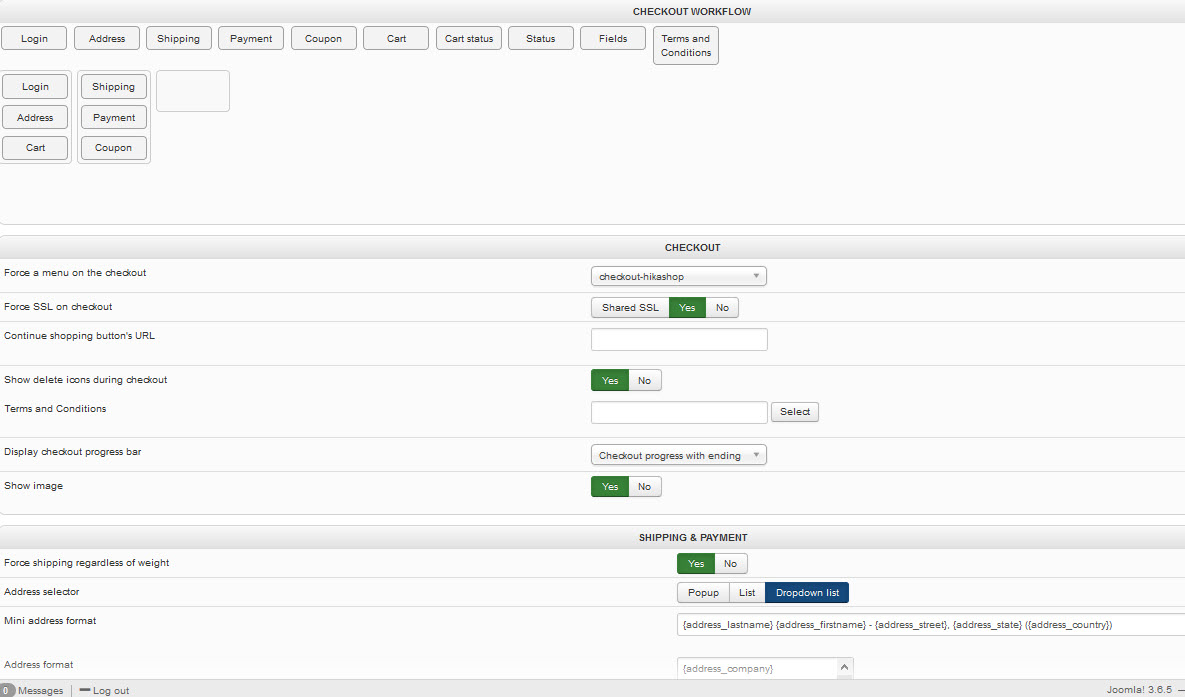Click the 'Force SSL on checkout' label
Image resolution: width=1185 pixels, height=697 pixels.
click(x=58, y=307)
